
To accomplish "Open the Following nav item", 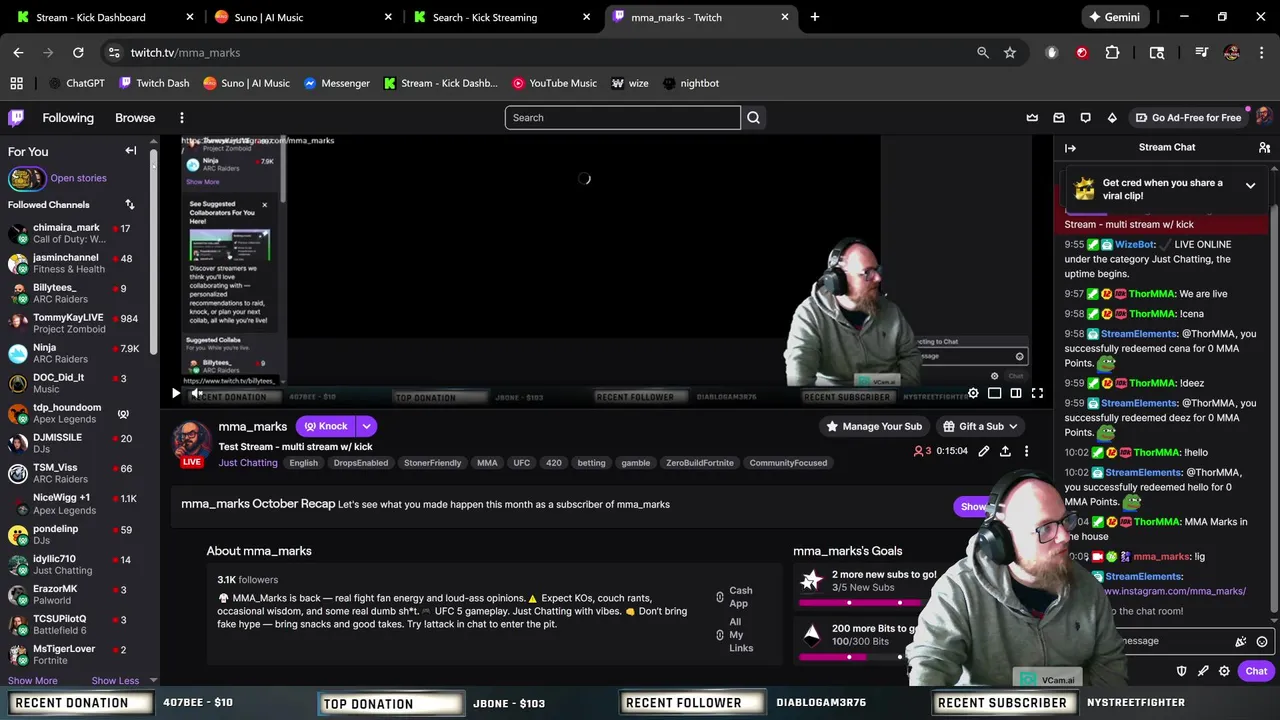I will [x=68, y=118].
